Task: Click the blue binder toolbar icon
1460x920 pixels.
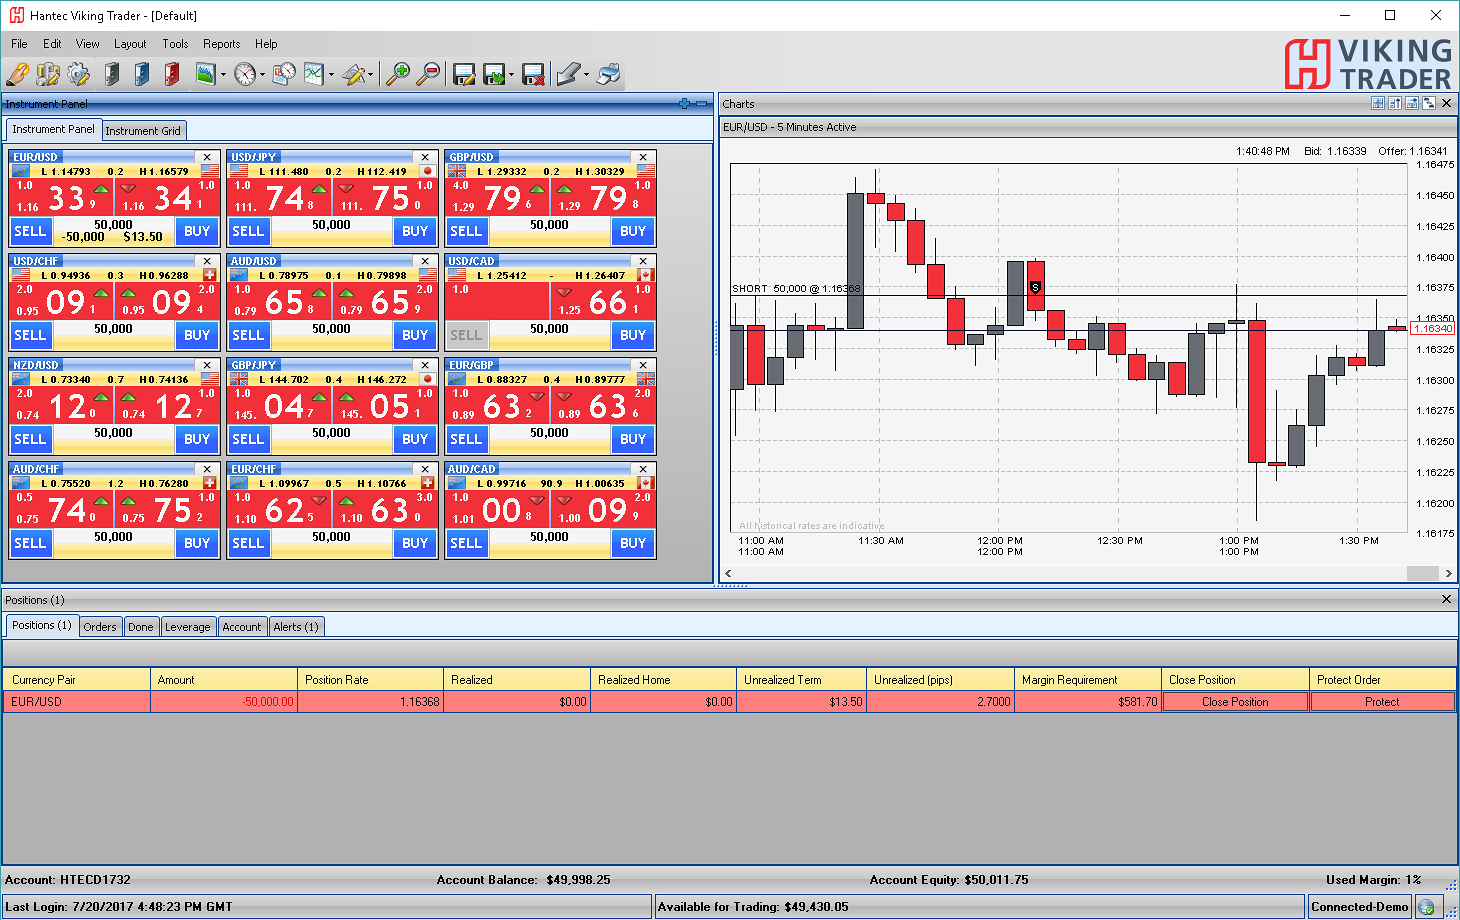Action: point(142,74)
